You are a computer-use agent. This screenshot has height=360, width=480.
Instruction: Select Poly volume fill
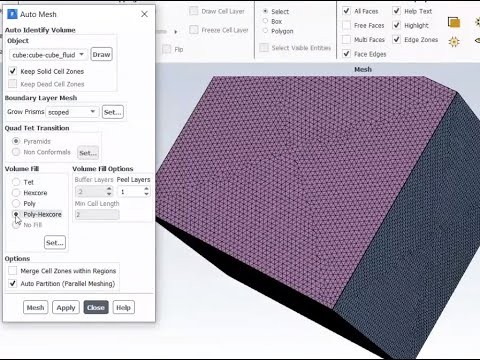pos(16,203)
